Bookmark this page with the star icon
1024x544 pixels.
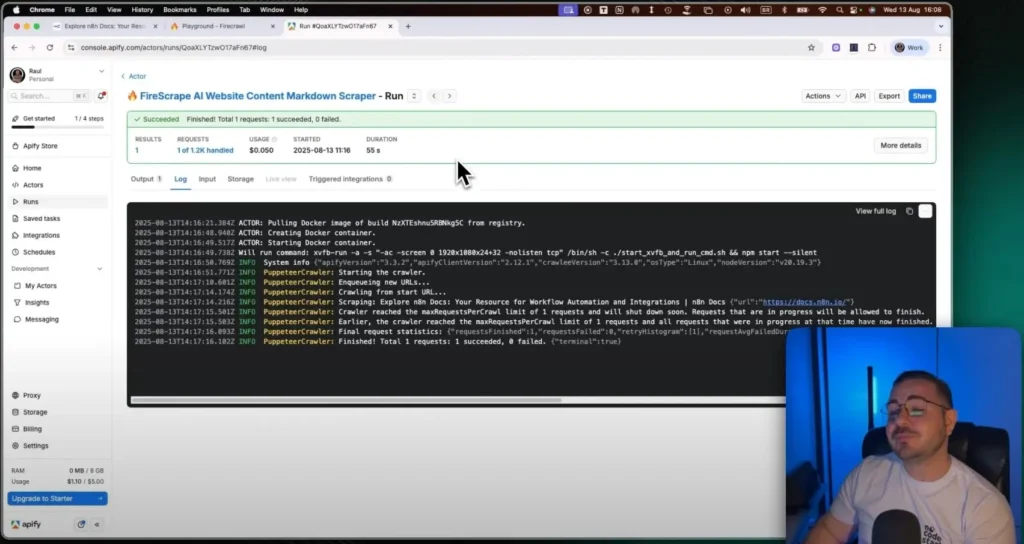click(811, 48)
